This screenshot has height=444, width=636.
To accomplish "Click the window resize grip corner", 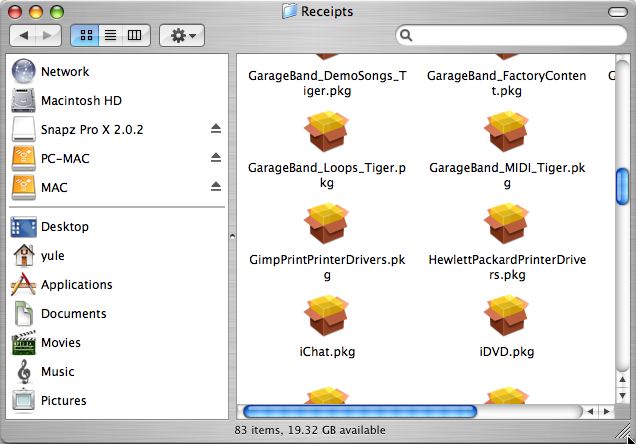I will point(623,432).
